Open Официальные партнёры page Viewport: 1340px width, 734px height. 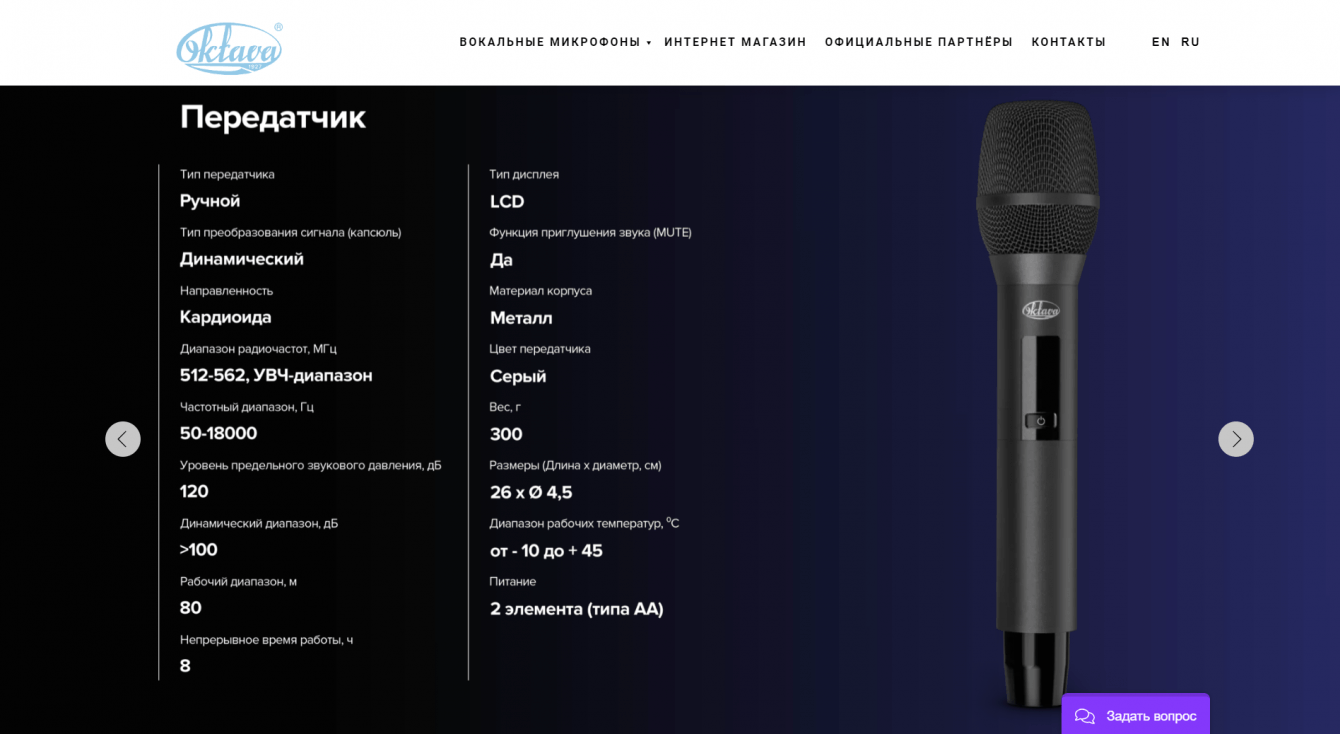918,42
